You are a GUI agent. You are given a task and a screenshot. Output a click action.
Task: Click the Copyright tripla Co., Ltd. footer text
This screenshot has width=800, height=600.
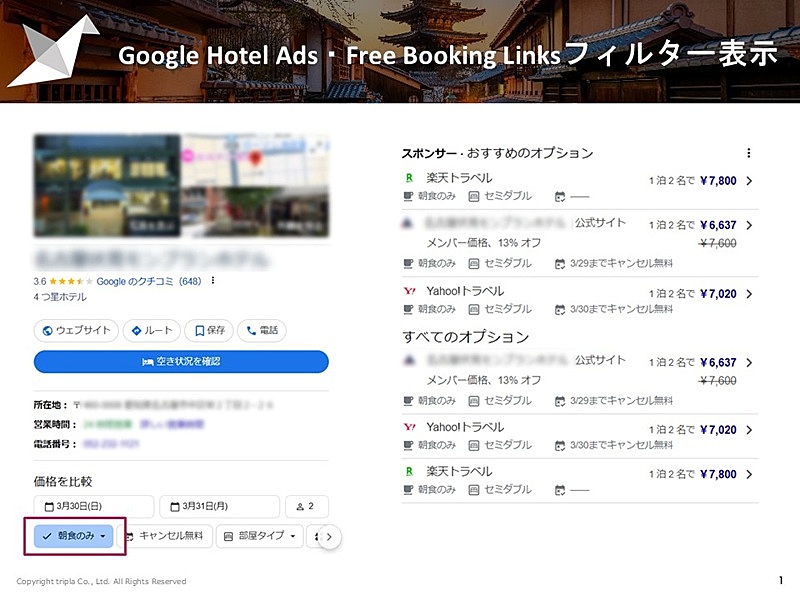pos(101,581)
